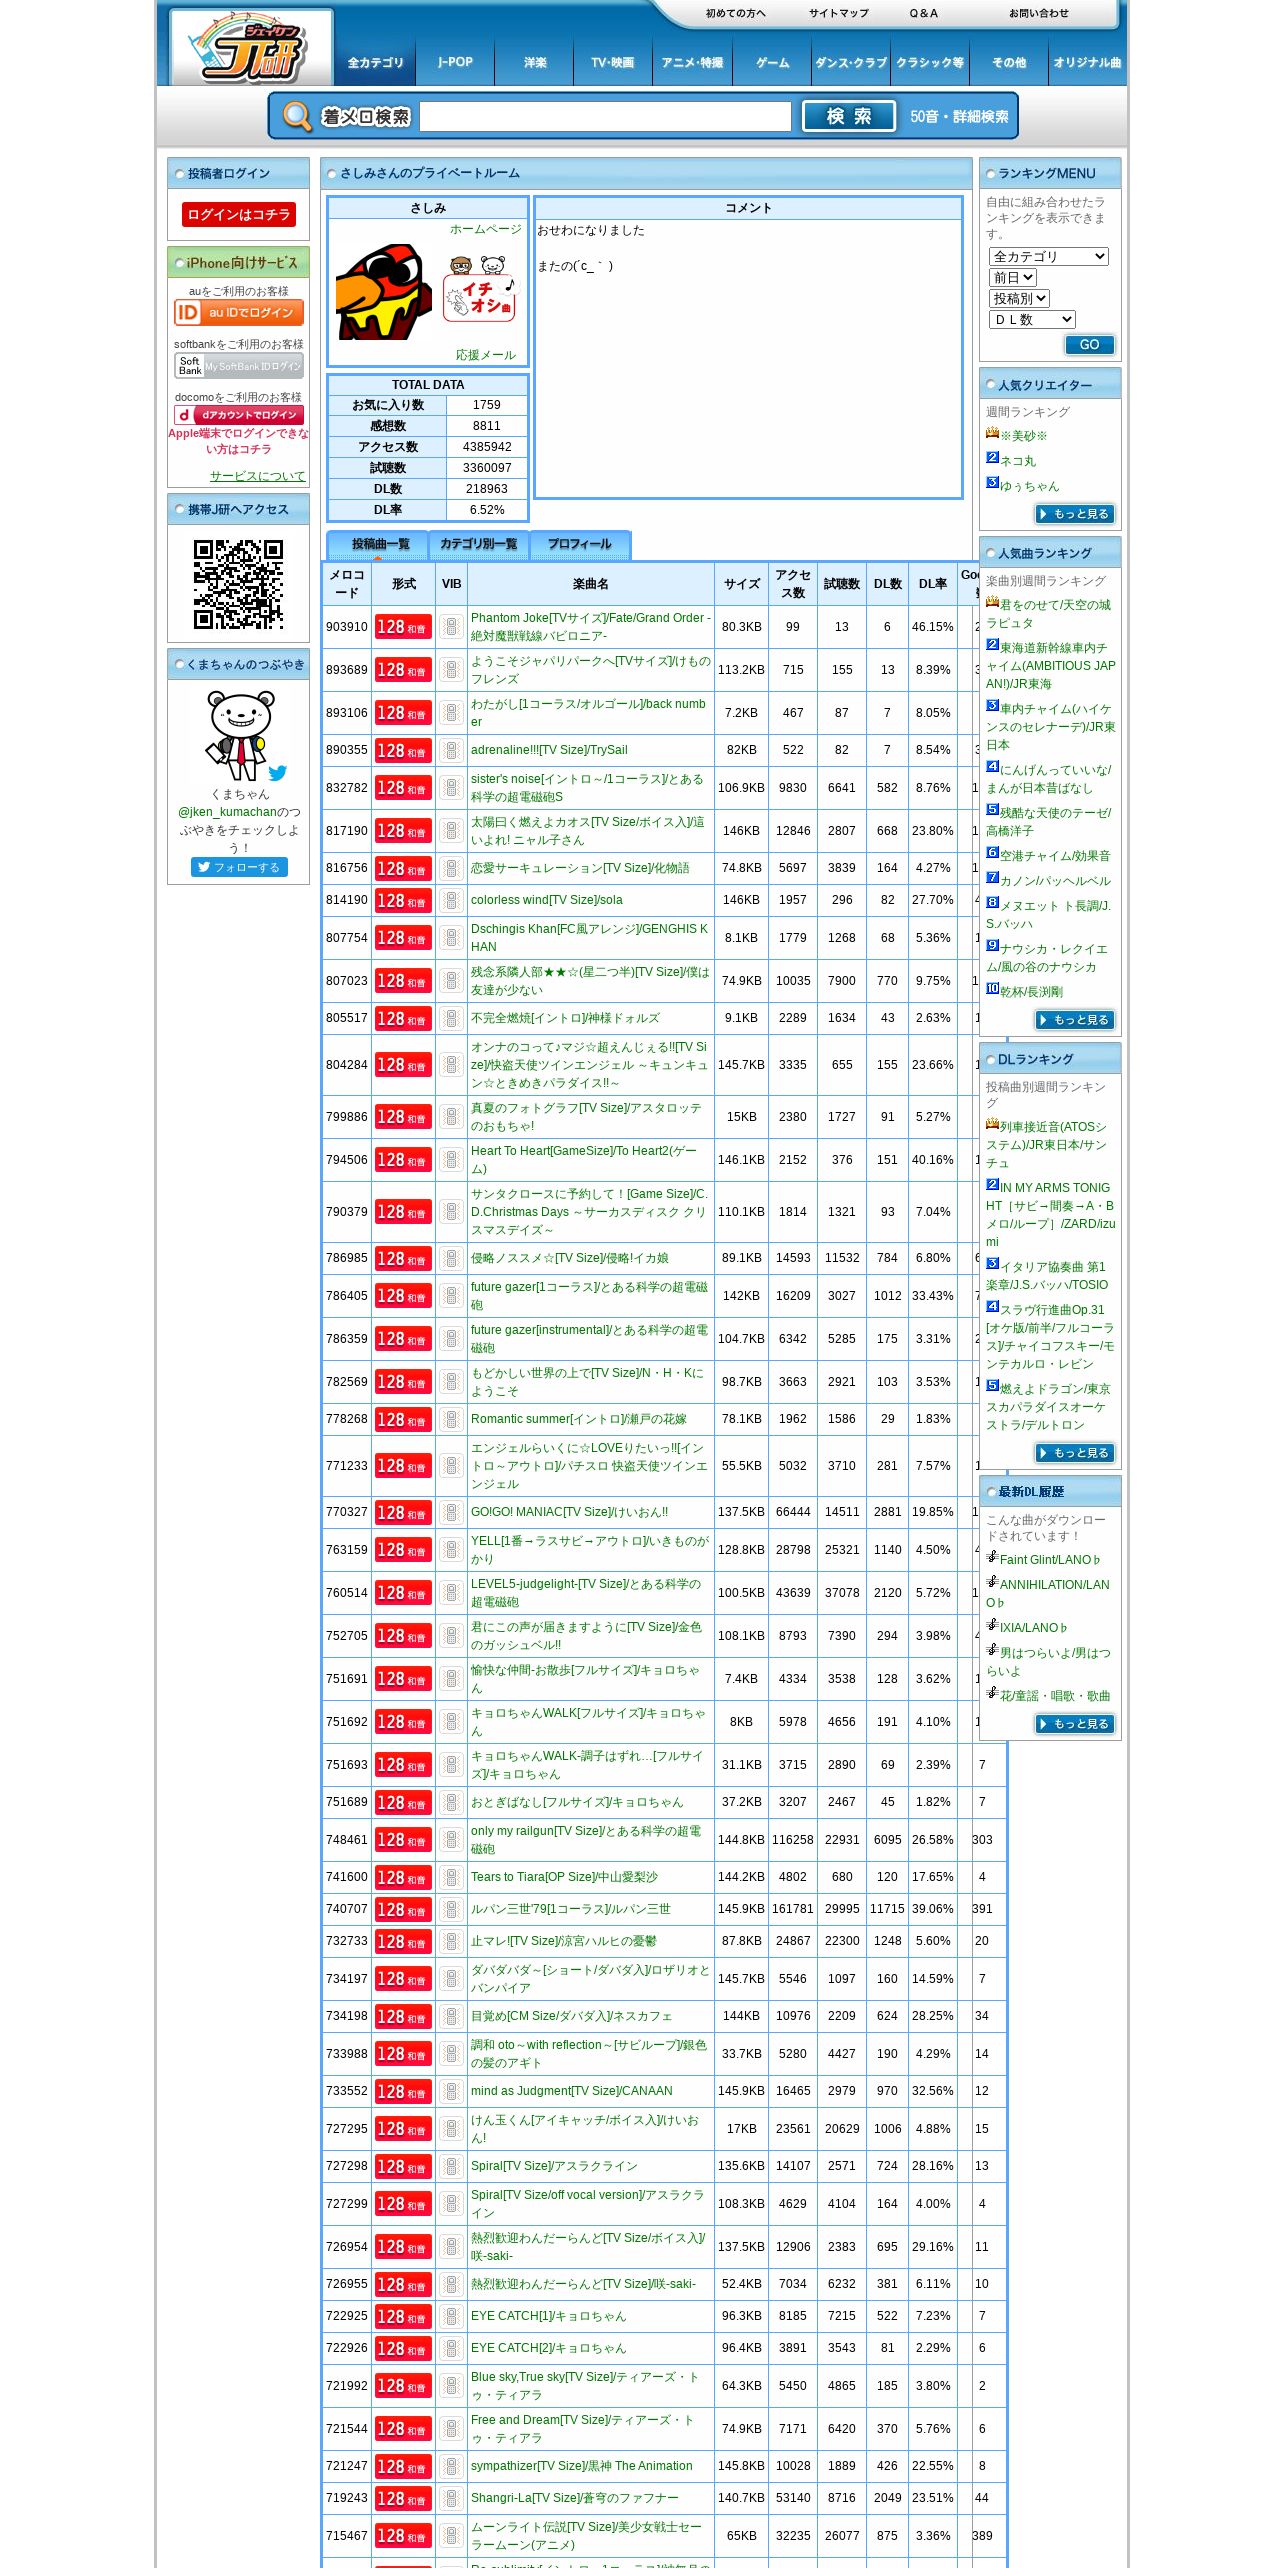Click the au ID login button
The width and height of the screenshot is (1284, 2568).
(239, 313)
